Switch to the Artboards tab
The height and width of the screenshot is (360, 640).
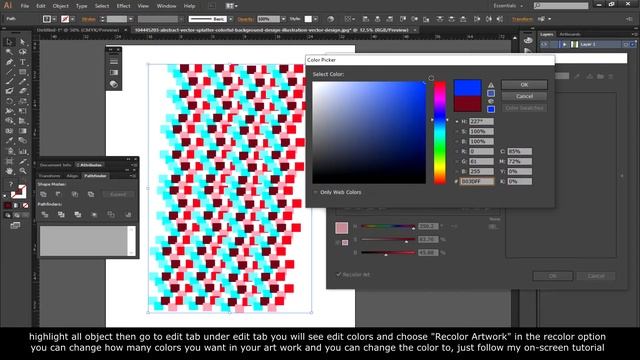[570, 34]
